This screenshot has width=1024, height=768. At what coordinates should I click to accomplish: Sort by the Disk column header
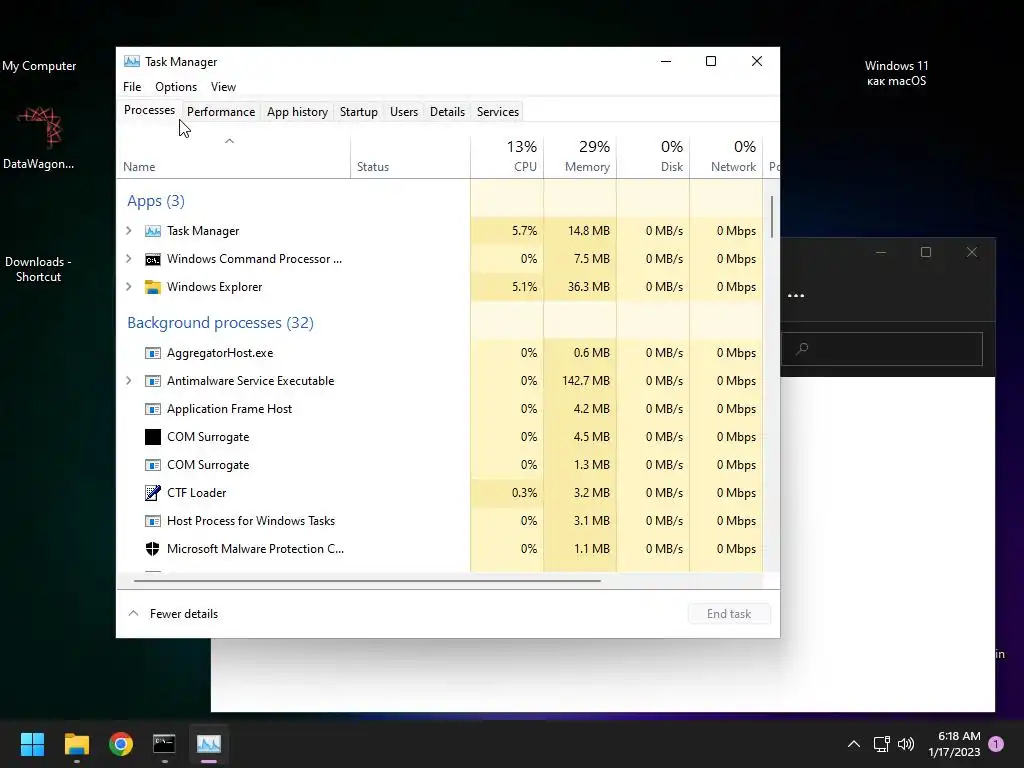tap(653, 157)
